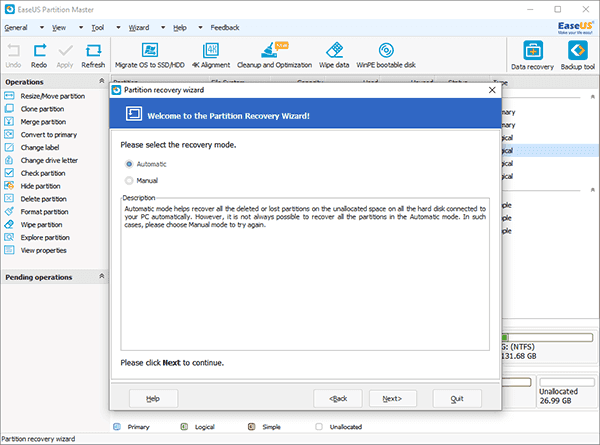Click the EaseUS logo
This screenshot has height=445, width=600.
575,27
